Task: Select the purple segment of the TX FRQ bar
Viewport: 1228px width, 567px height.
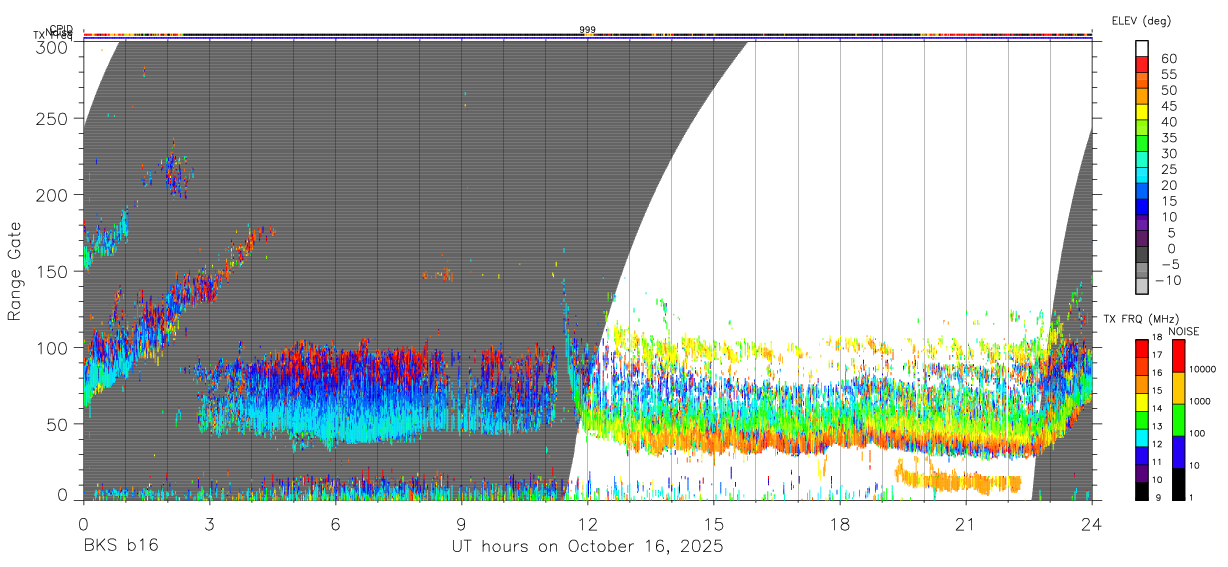Action: (x=1142, y=475)
